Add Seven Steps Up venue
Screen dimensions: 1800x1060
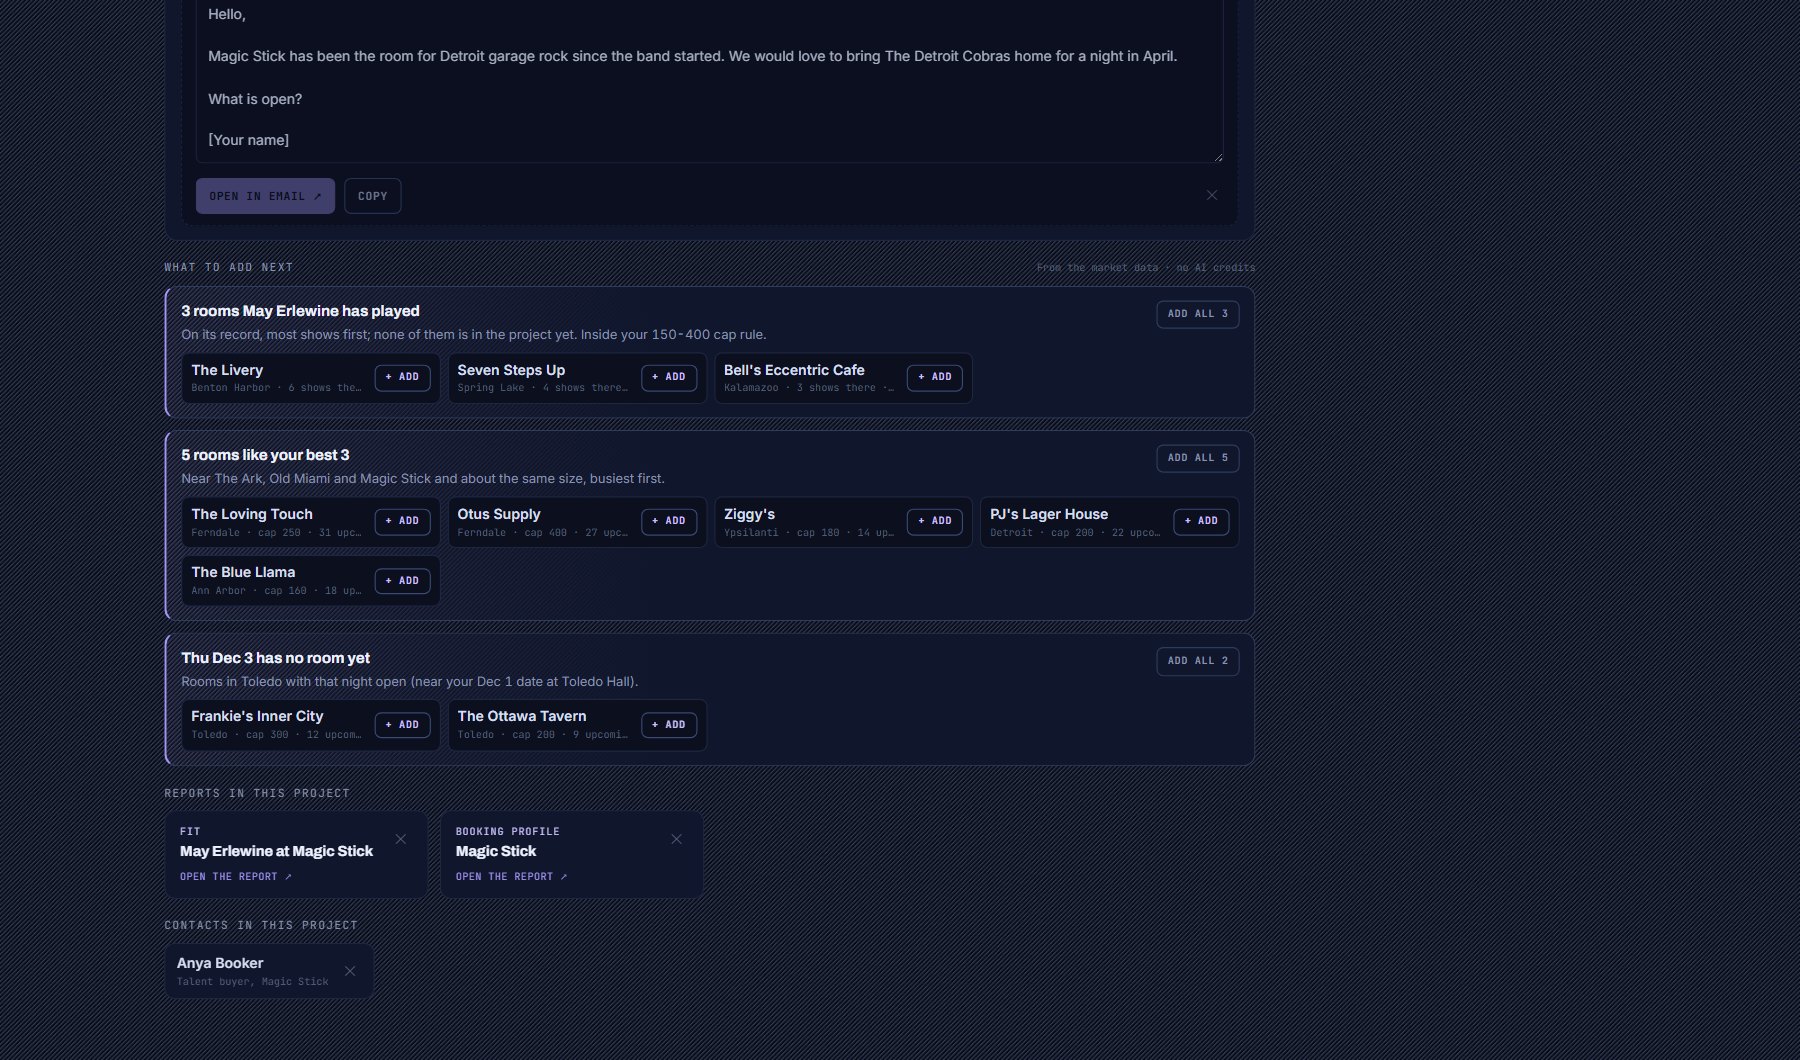669,377
